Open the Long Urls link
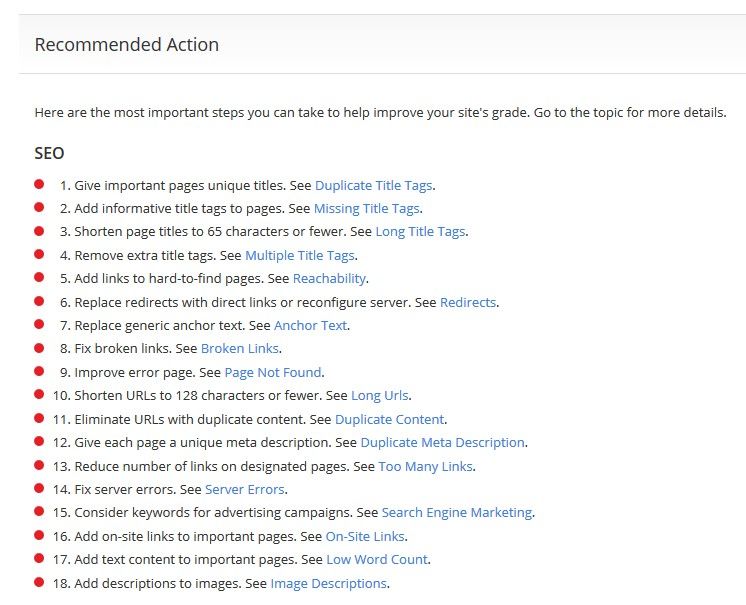This screenshot has width=746, height=605. pos(380,396)
